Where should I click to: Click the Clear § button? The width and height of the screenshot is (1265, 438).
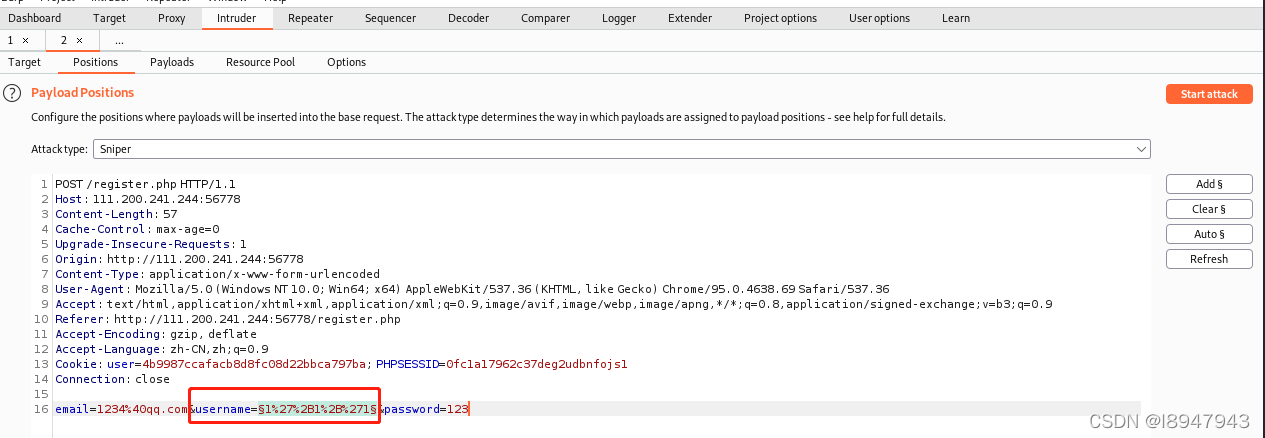pyautogui.click(x=1209, y=209)
